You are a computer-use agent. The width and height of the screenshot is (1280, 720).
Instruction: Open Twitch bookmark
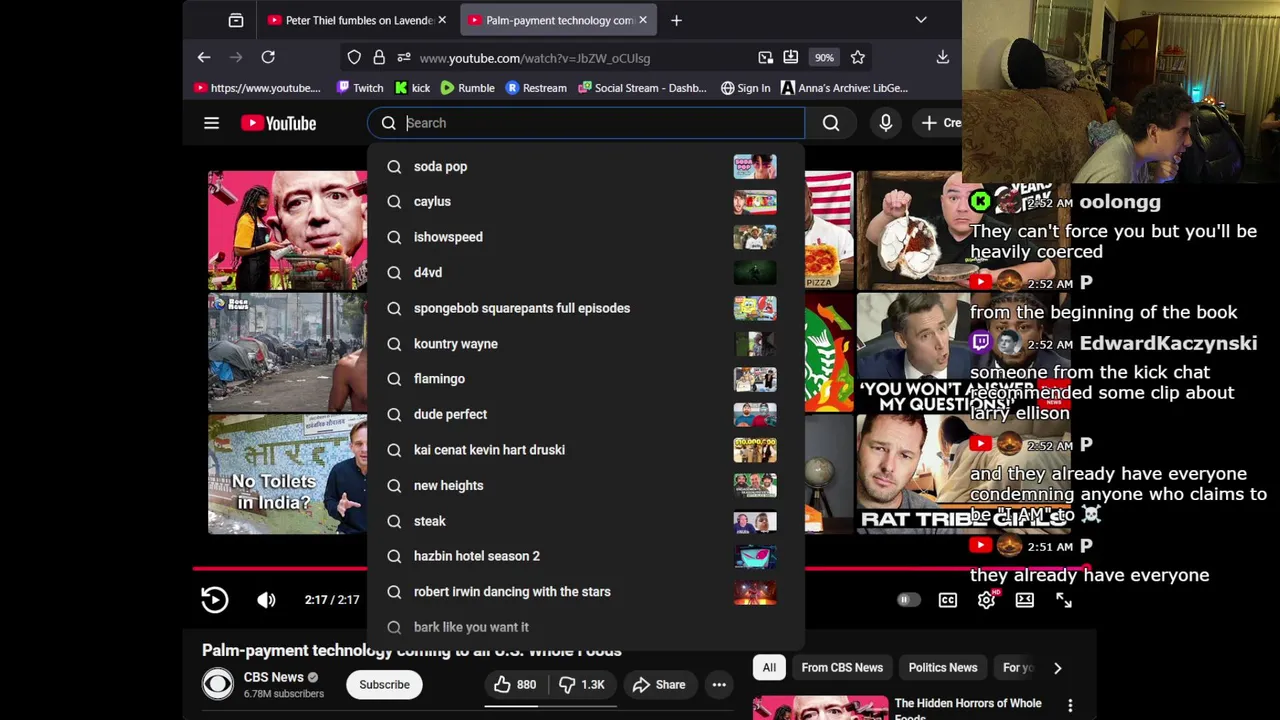(360, 88)
